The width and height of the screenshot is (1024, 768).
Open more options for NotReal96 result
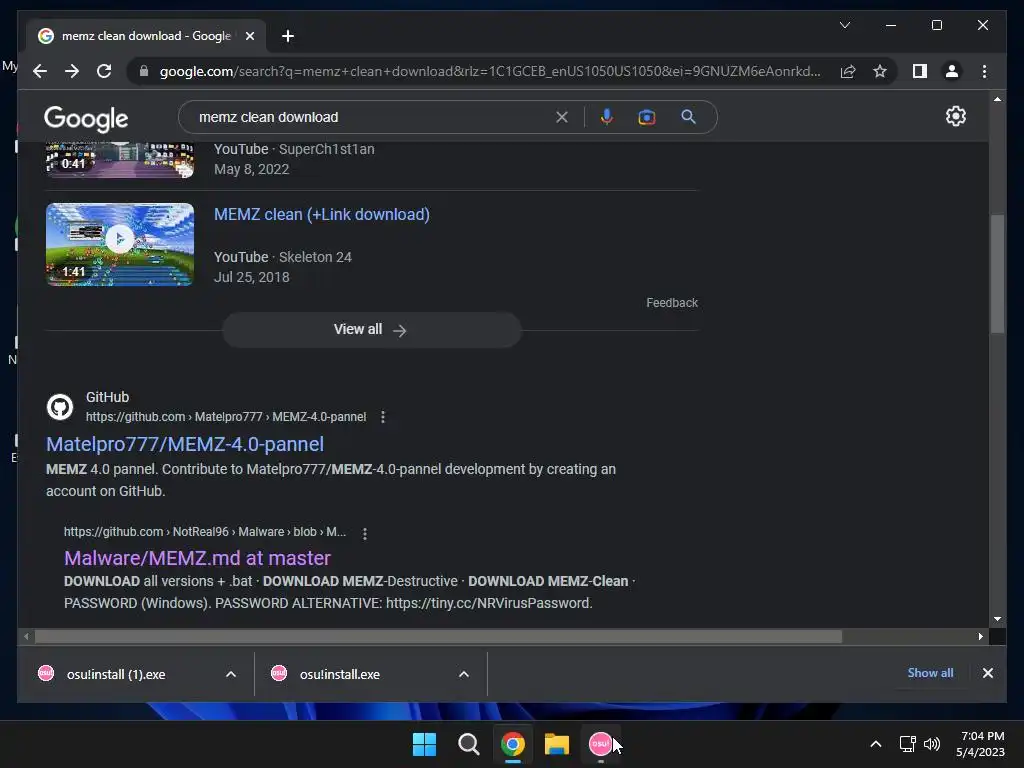point(364,534)
